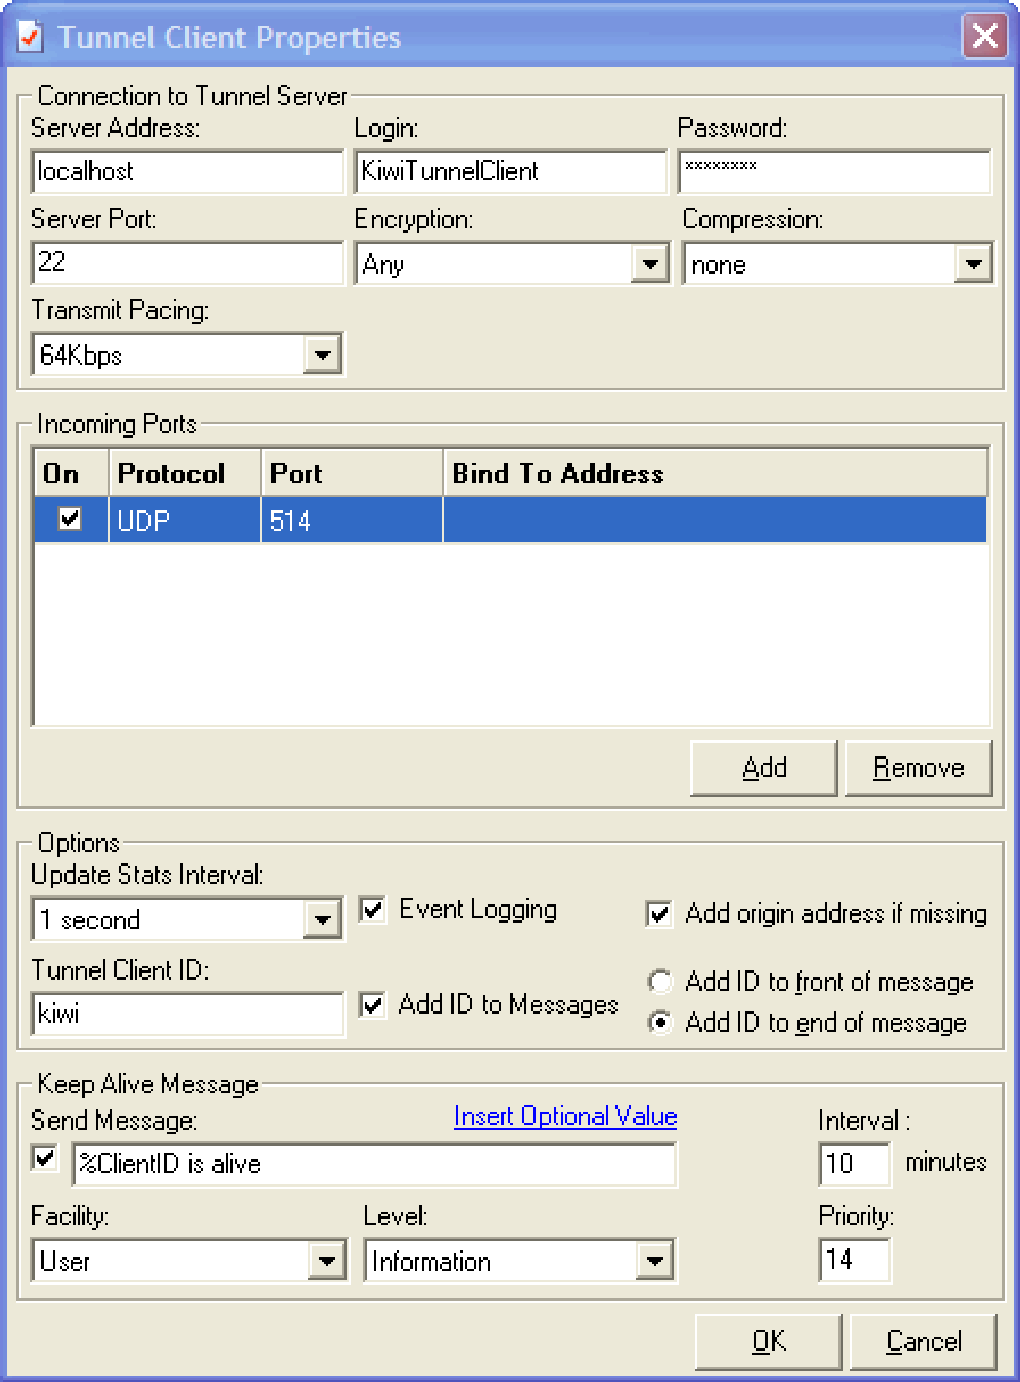Click the Interval minutes field
1020x1382 pixels.
coord(854,1163)
